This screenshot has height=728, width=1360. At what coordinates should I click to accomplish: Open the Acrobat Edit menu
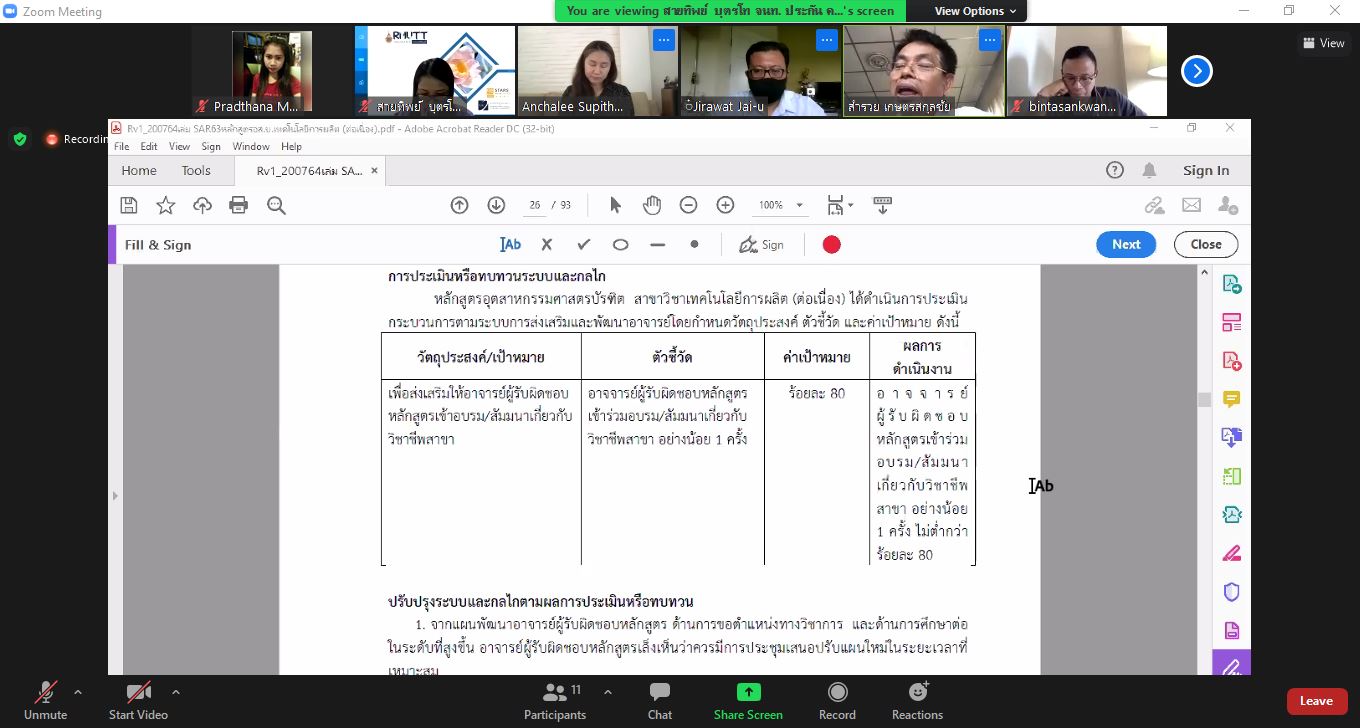149,146
